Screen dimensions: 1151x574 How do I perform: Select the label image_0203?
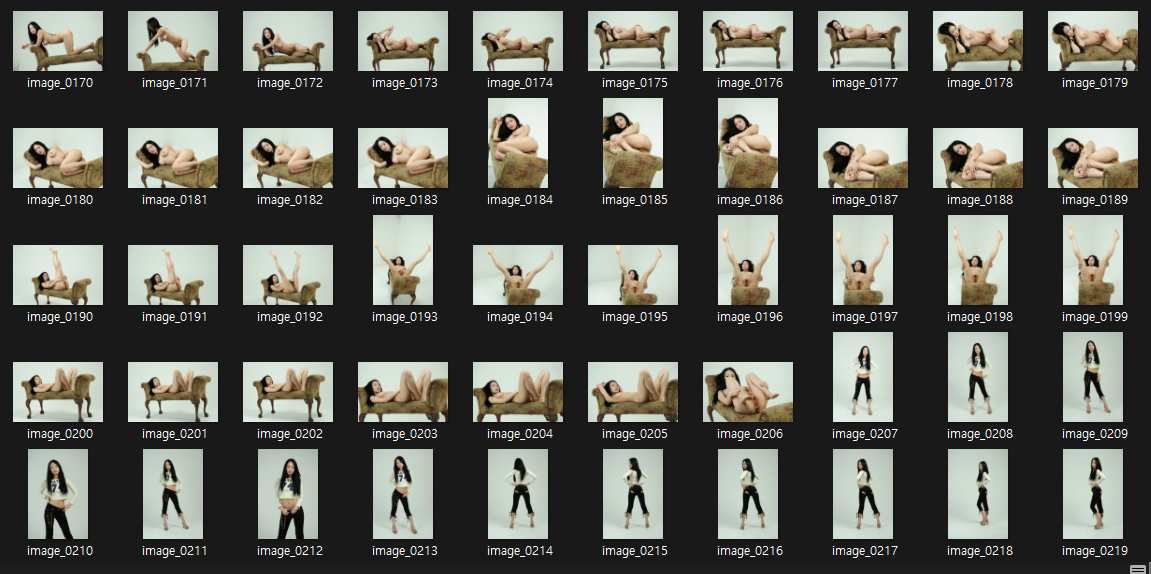pos(404,434)
